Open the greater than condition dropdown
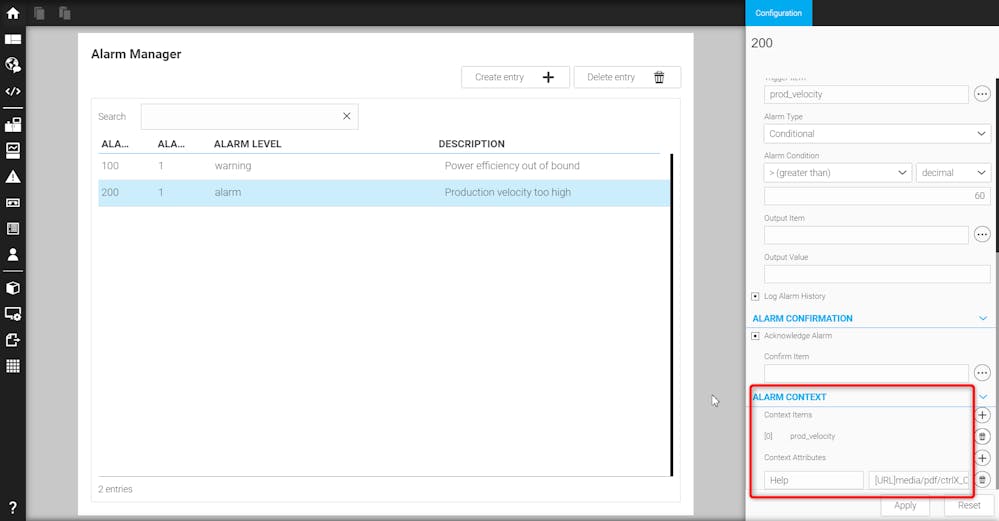 (837, 173)
